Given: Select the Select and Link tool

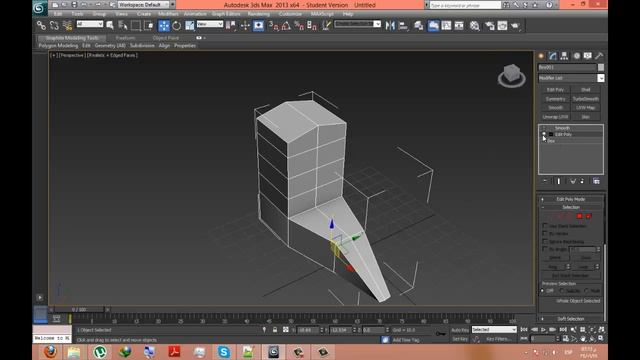Looking at the screenshot, I should pos(41,25).
